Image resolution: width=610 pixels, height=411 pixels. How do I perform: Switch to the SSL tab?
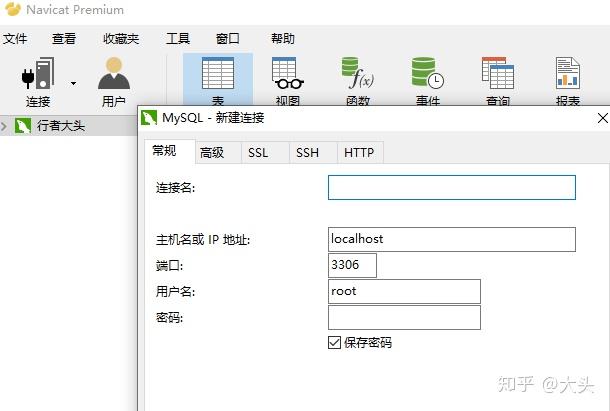[265, 153]
